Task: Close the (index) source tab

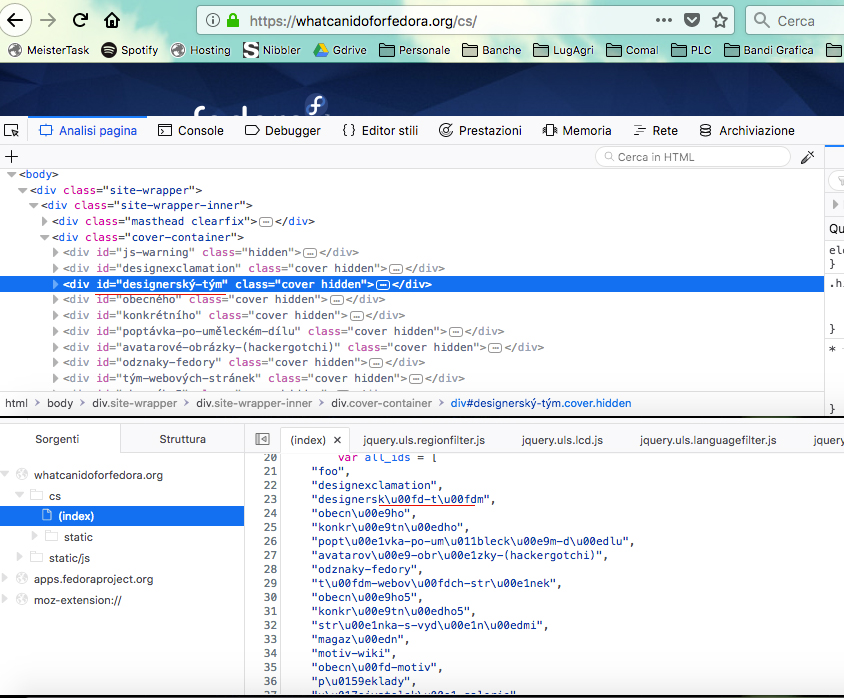Action: [337, 440]
